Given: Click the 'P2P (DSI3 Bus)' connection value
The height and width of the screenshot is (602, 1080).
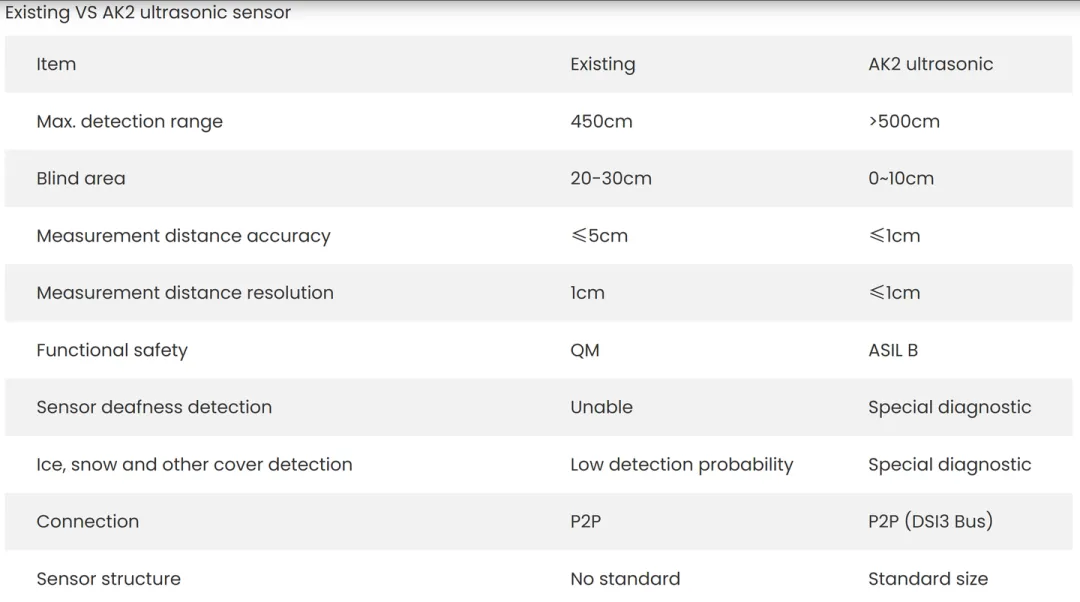Looking at the screenshot, I should tap(930, 521).
